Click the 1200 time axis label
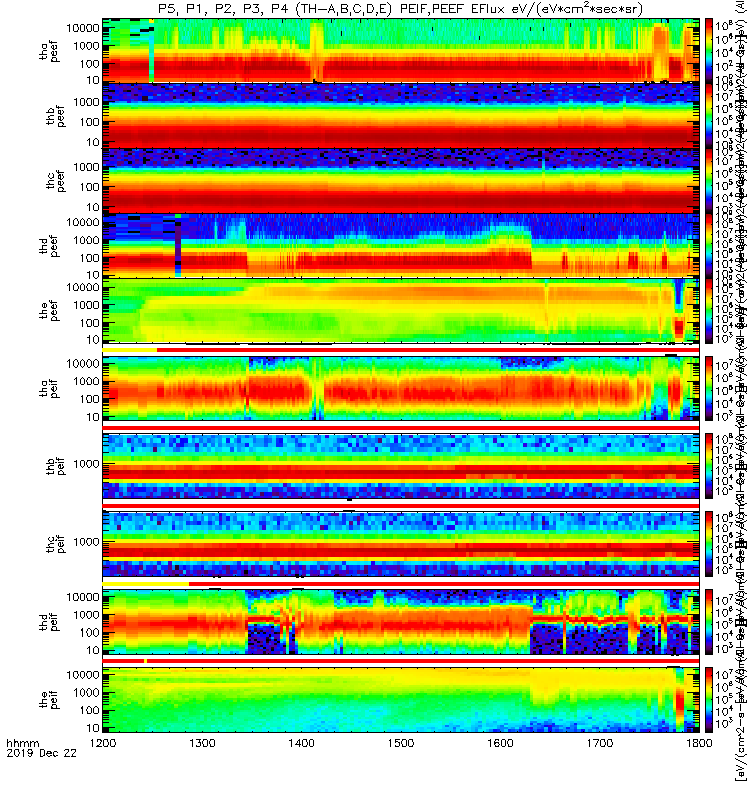 click(x=103, y=743)
